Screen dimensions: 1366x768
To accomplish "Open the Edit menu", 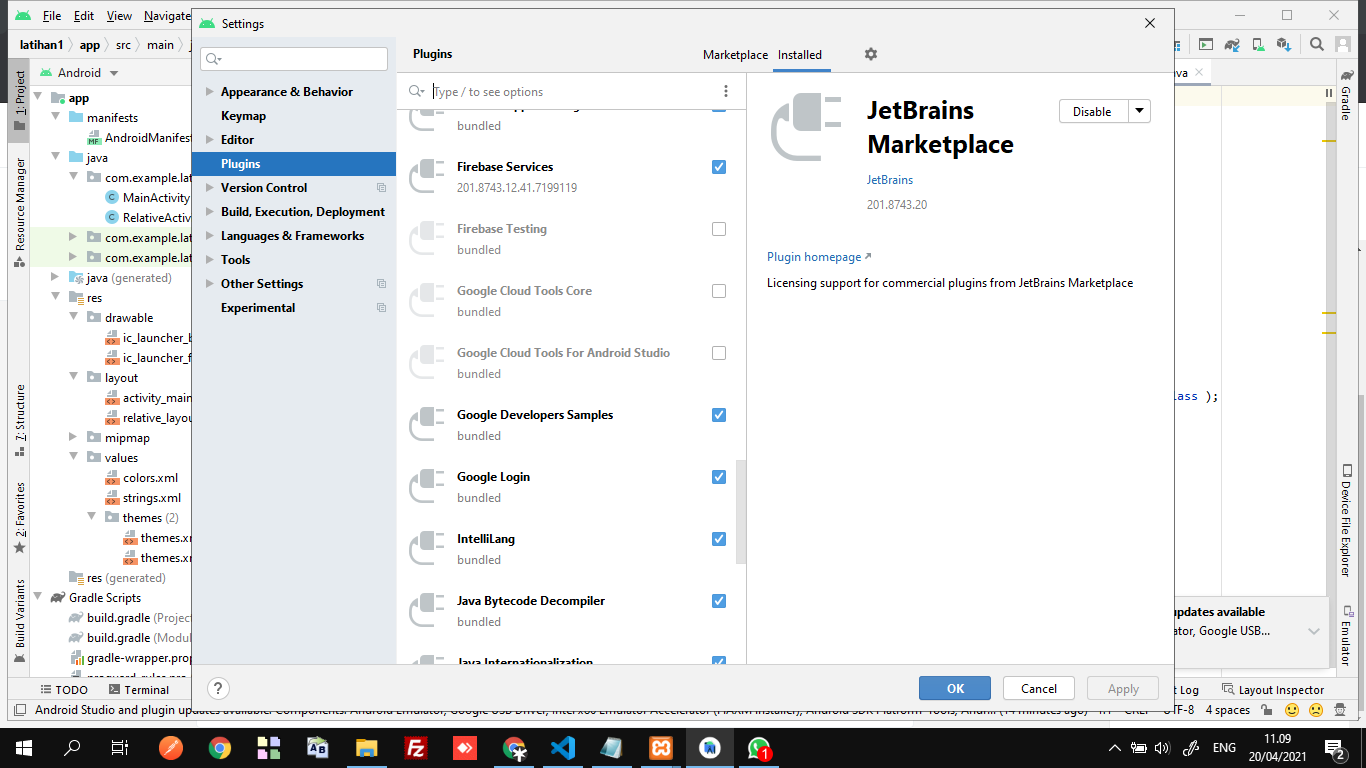I will coord(84,16).
